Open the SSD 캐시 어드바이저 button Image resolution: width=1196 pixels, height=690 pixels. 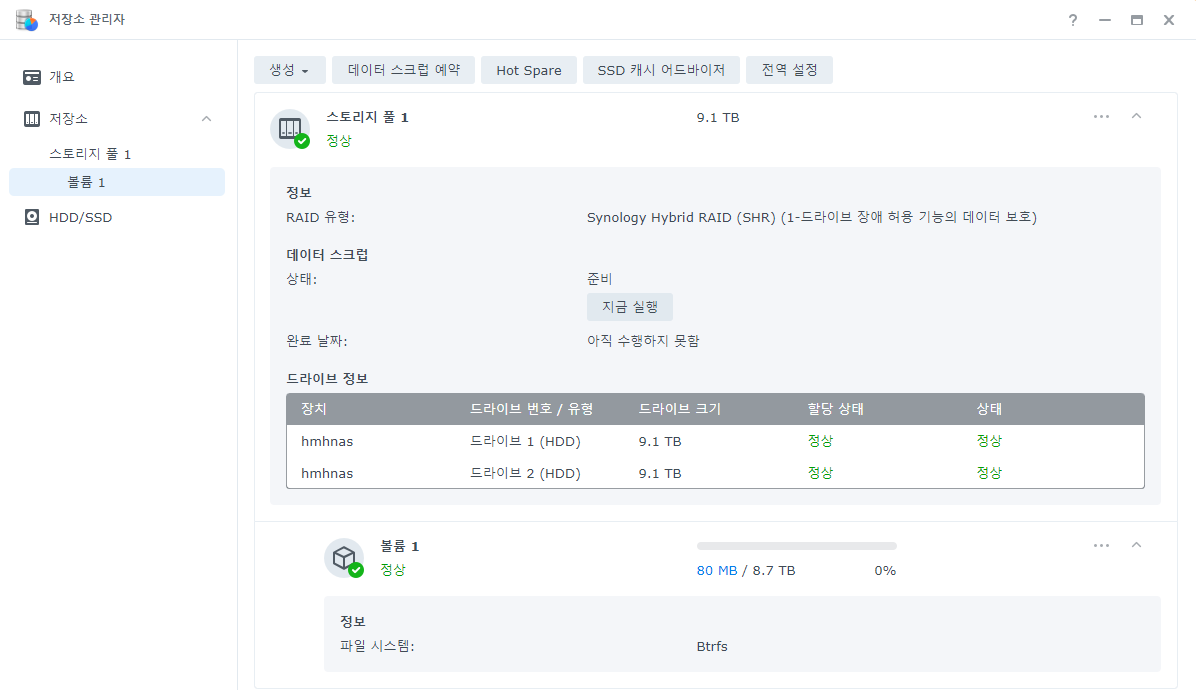click(661, 70)
